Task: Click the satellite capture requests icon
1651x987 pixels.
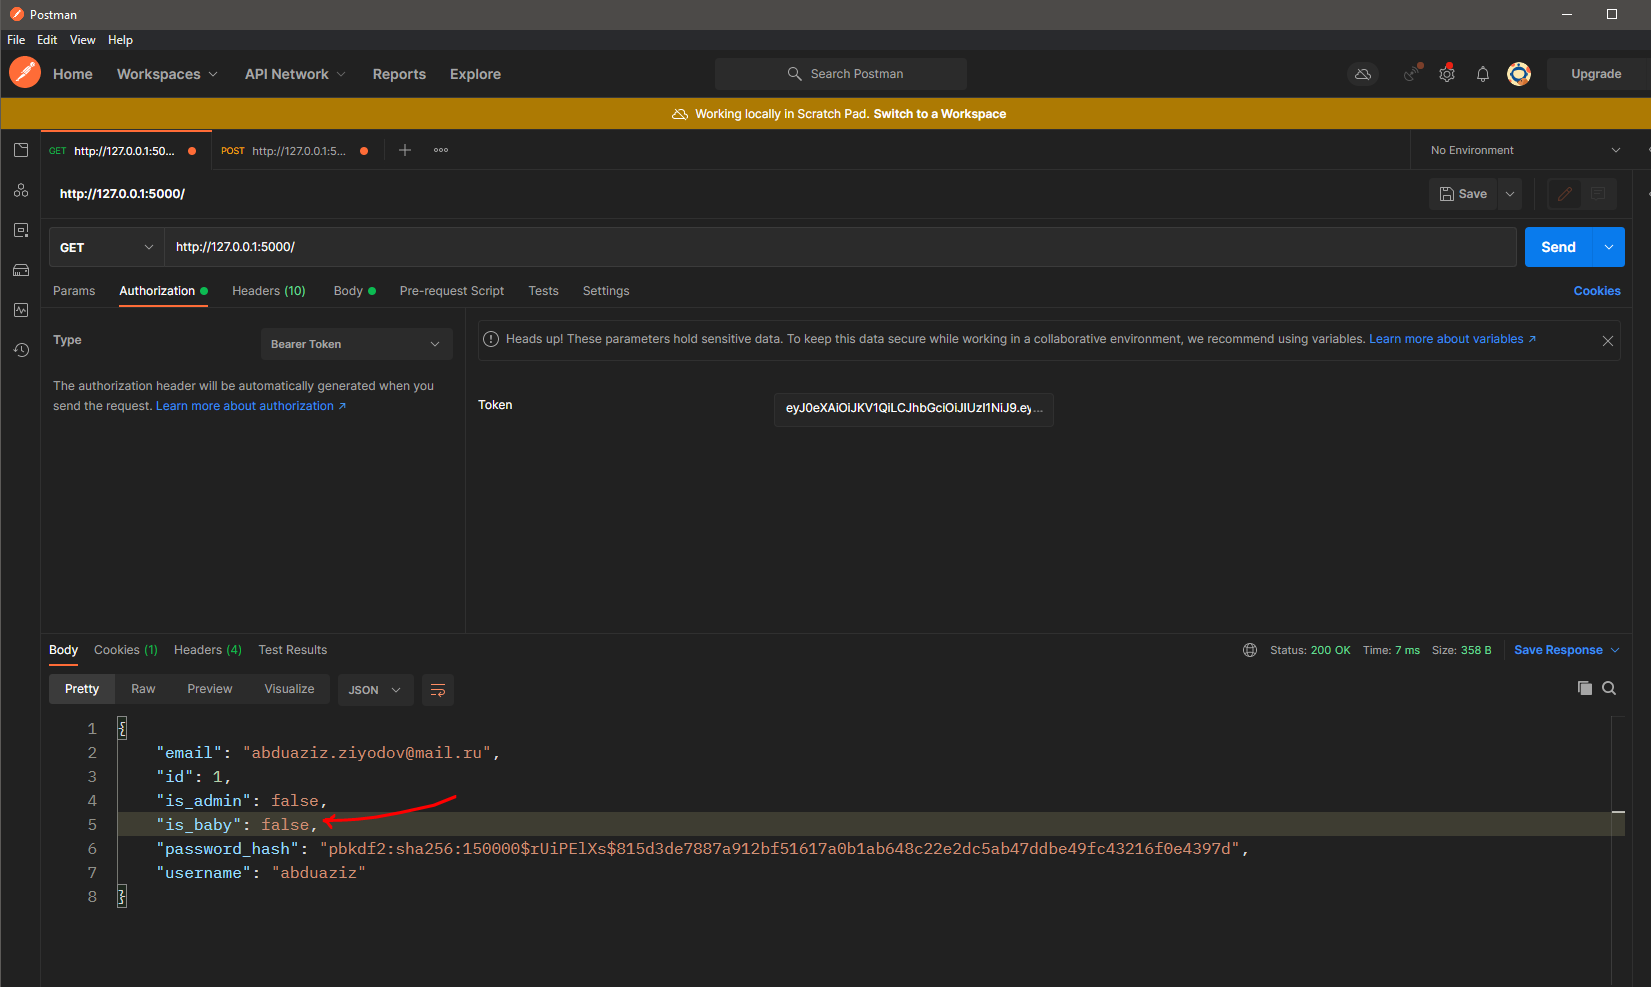Action: [1411, 74]
